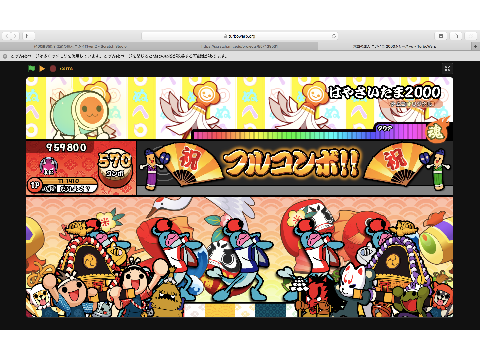
Task: Click the red stop button
Action: (53, 68)
